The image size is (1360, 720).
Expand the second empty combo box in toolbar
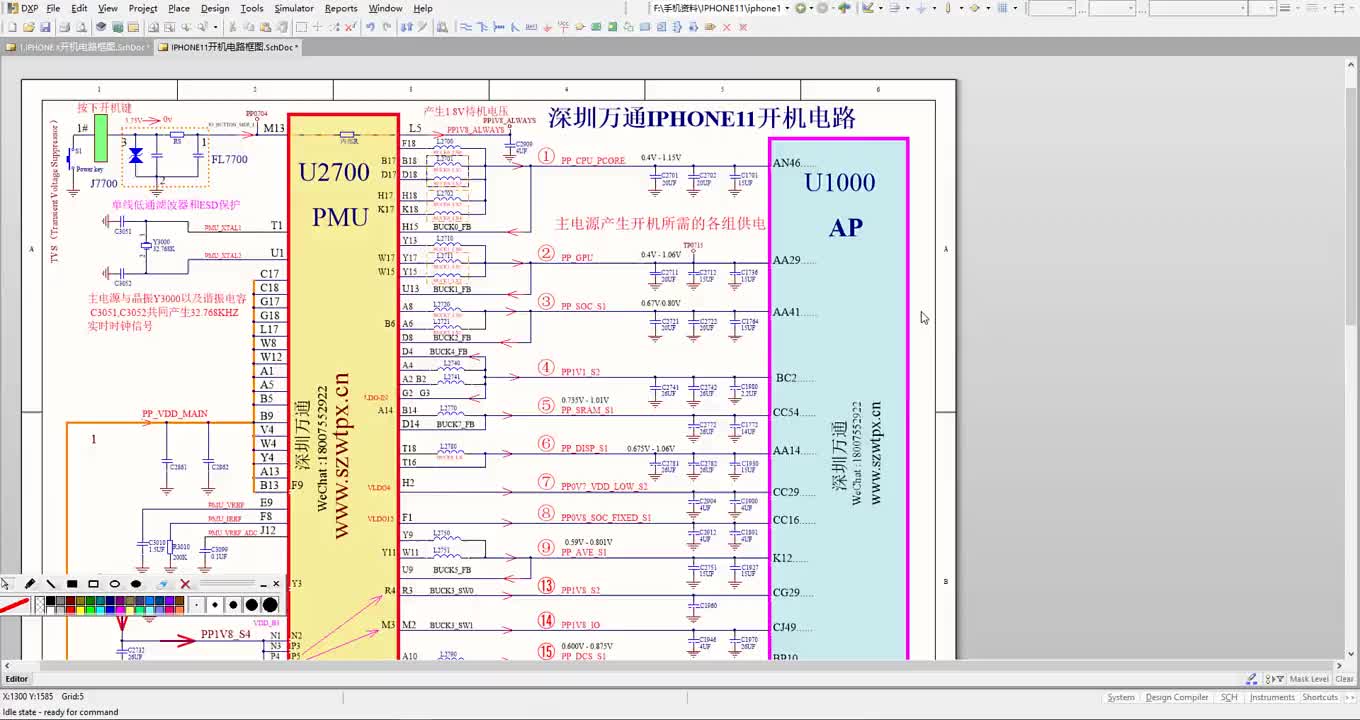click(x=1130, y=8)
